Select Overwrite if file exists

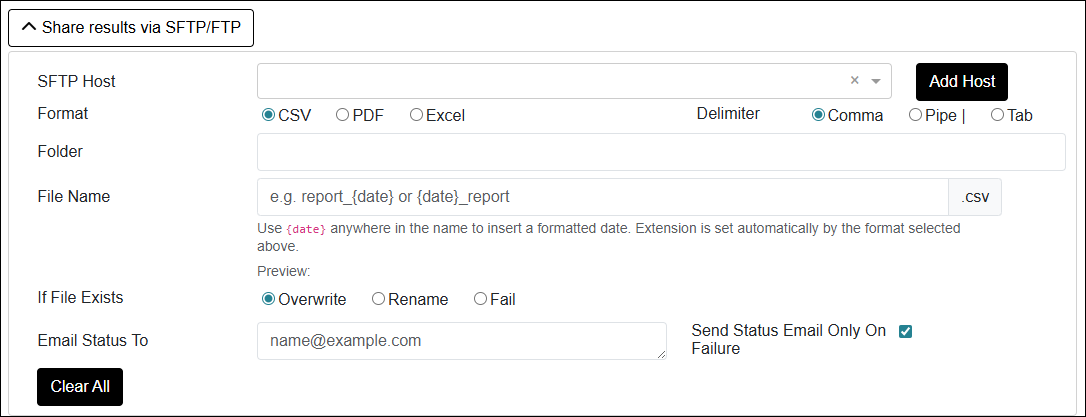click(x=268, y=299)
